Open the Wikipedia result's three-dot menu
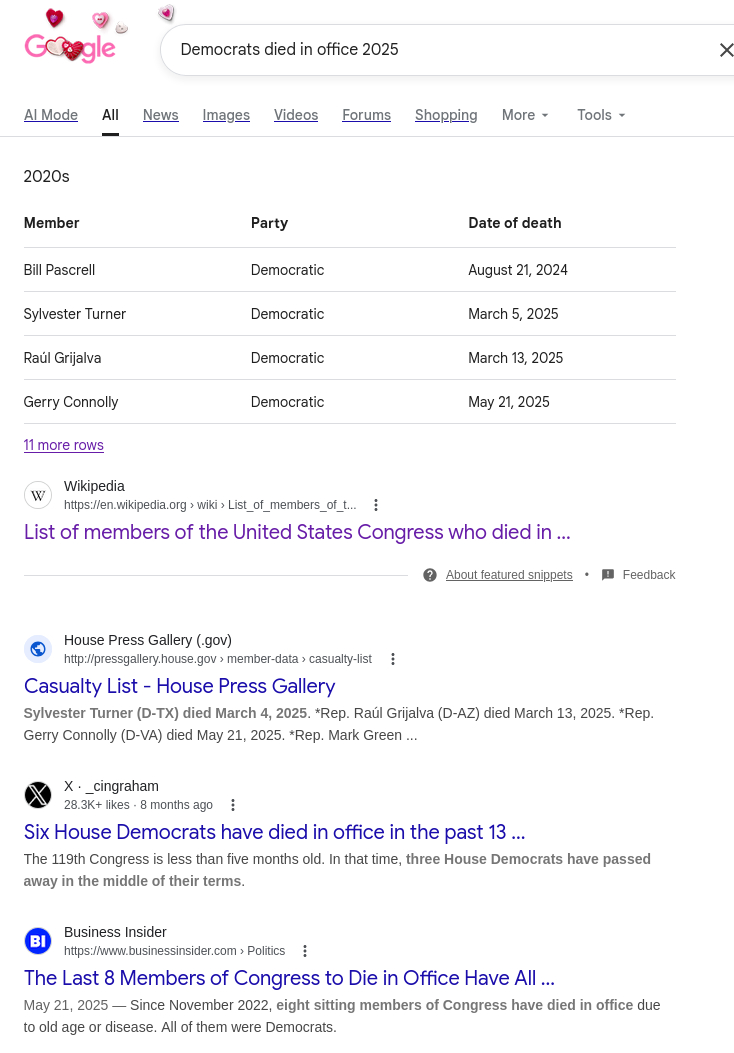 (376, 505)
